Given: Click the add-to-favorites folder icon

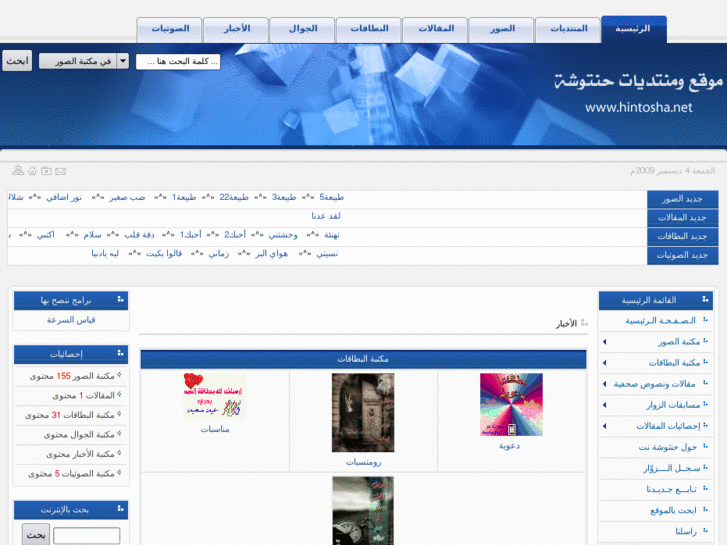Looking at the screenshot, I should (46, 171).
